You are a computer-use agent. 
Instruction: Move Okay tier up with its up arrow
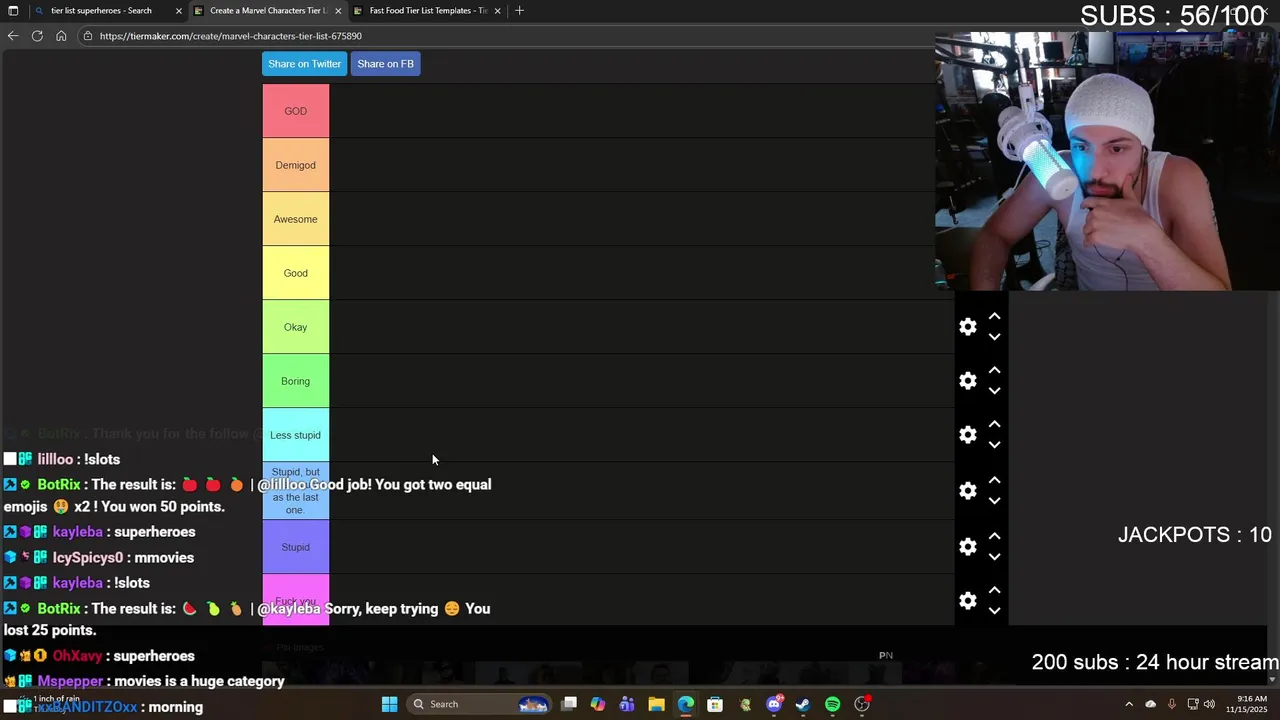coord(994,316)
